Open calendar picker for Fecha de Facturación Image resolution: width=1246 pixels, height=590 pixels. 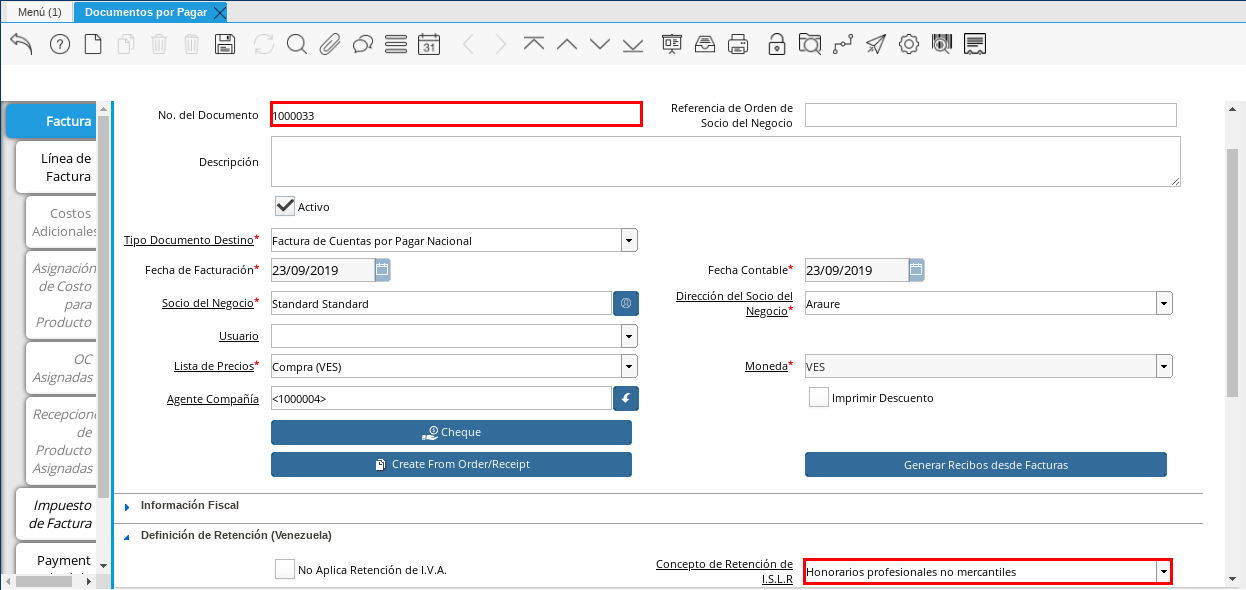[x=382, y=269]
